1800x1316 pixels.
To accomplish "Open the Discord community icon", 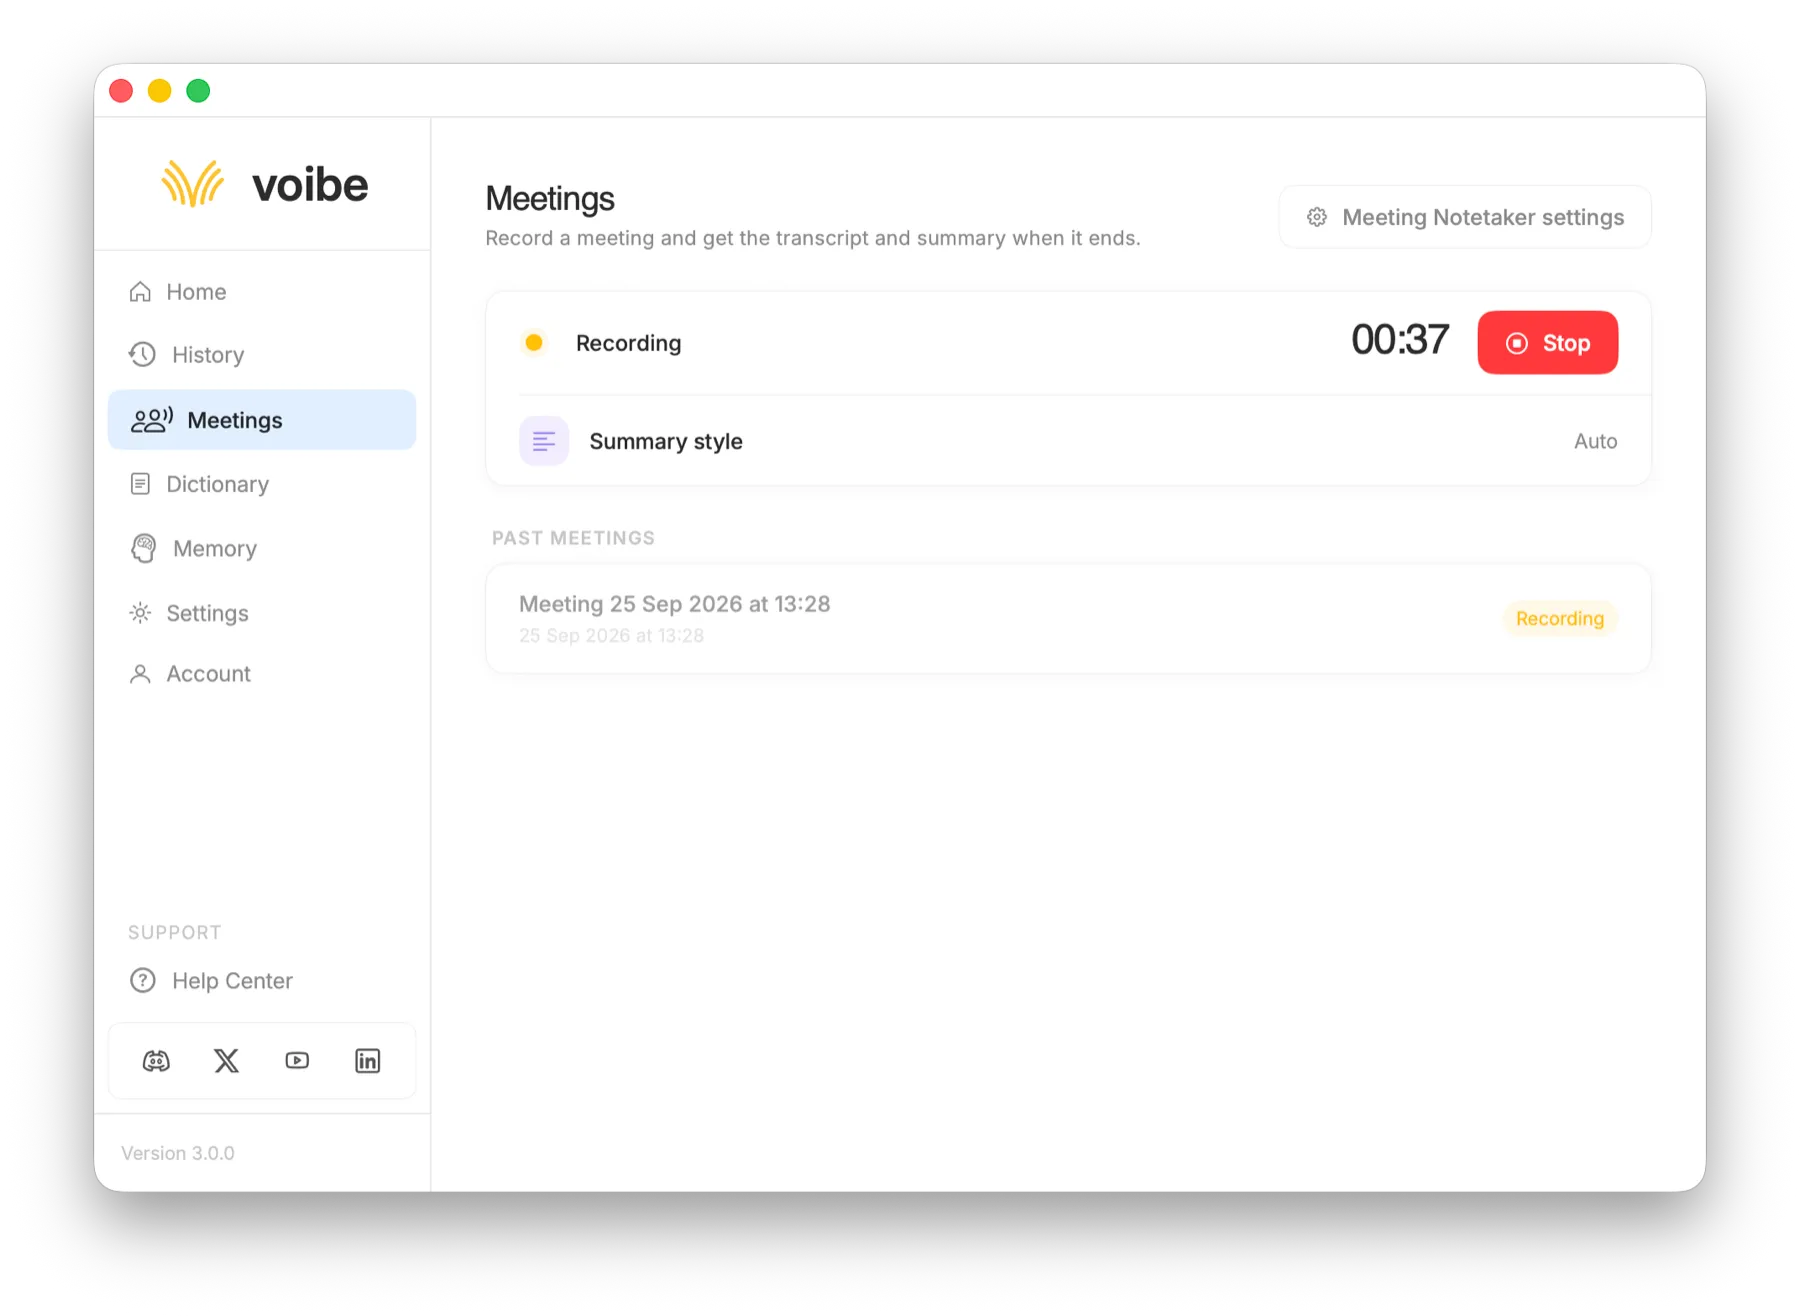I will click(x=156, y=1061).
